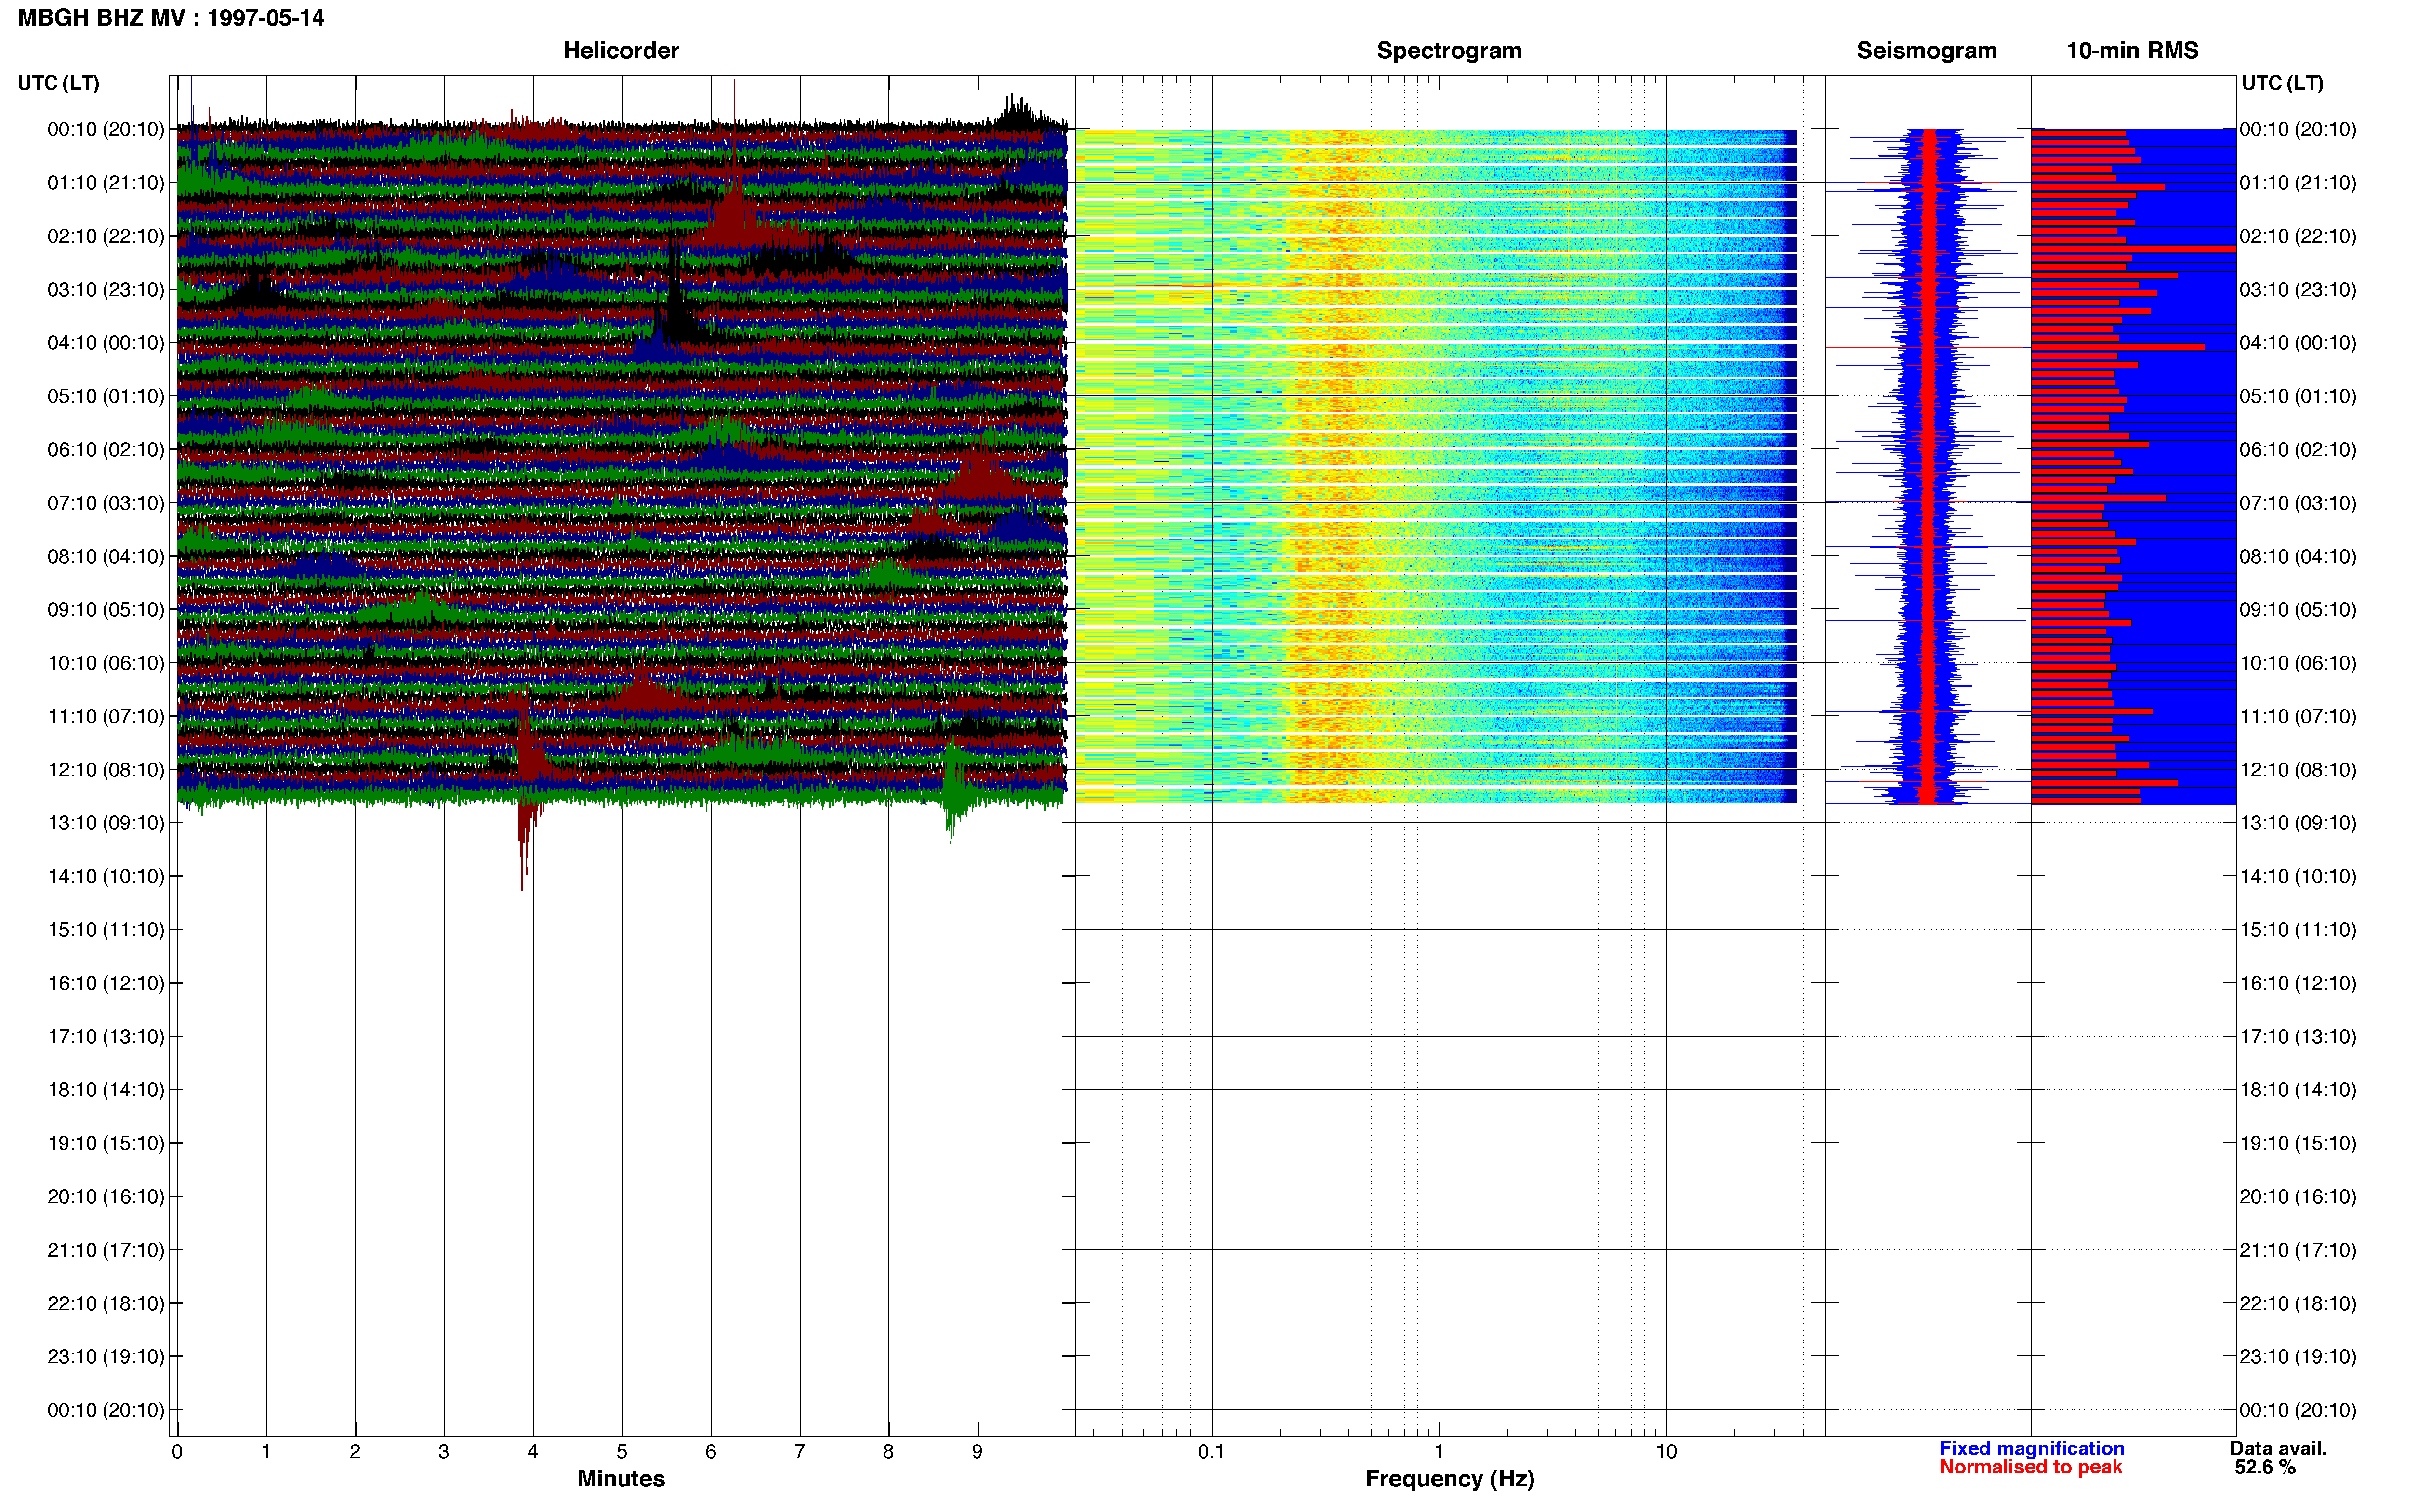This screenshot has width=2418, height=1512.
Task: Click the plot title 'MBGH BHZ MV : 1997-05-14'
Action: point(171,18)
